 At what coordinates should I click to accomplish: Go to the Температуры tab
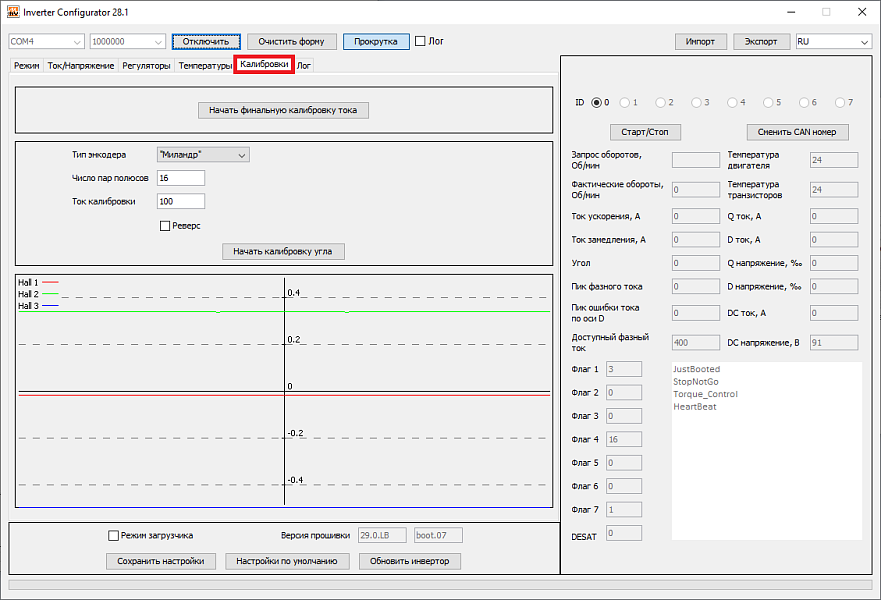tap(205, 66)
